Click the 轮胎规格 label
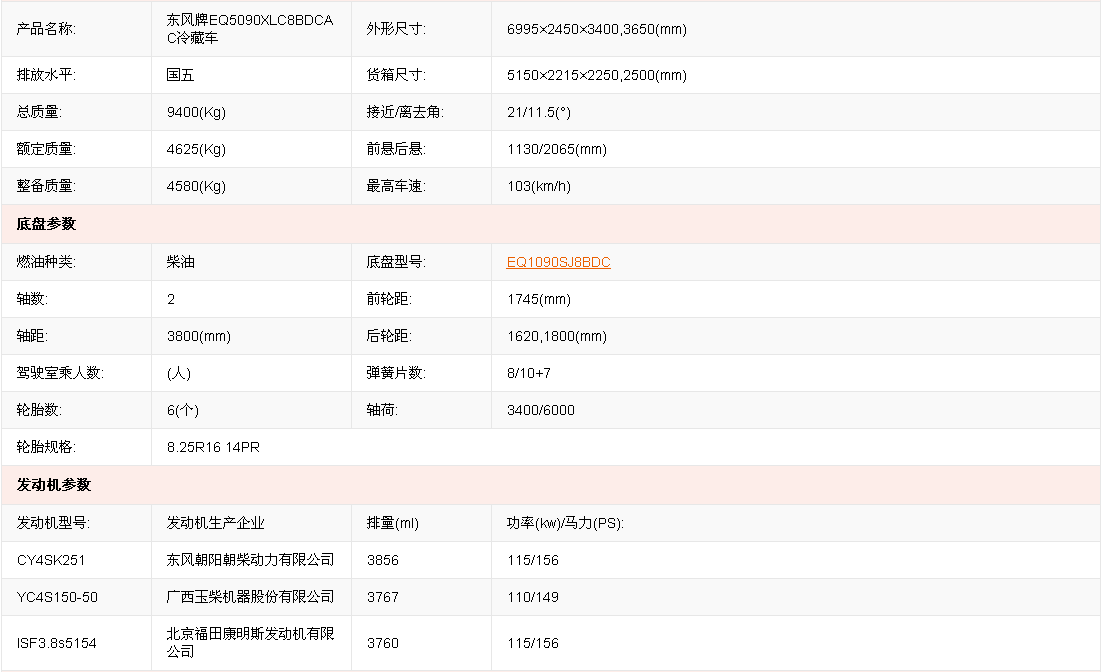 [x=46, y=447]
